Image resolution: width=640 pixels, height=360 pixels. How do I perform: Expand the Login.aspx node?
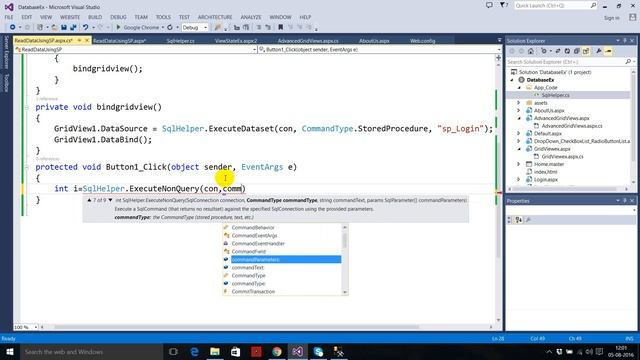[x=519, y=180]
